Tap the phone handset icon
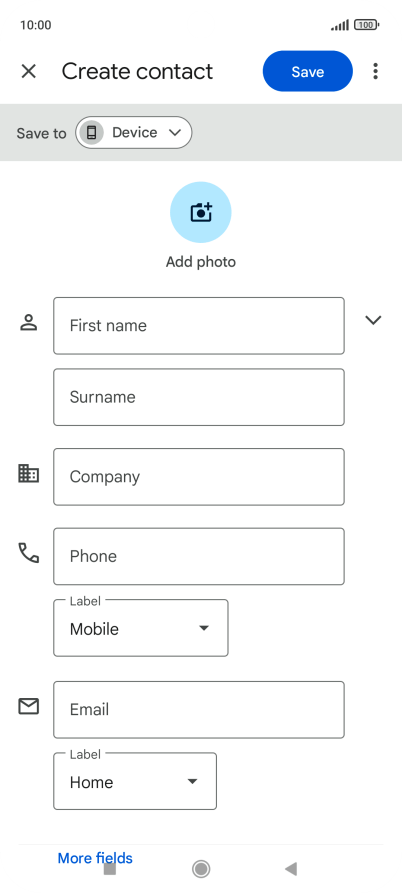 [28, 553]
